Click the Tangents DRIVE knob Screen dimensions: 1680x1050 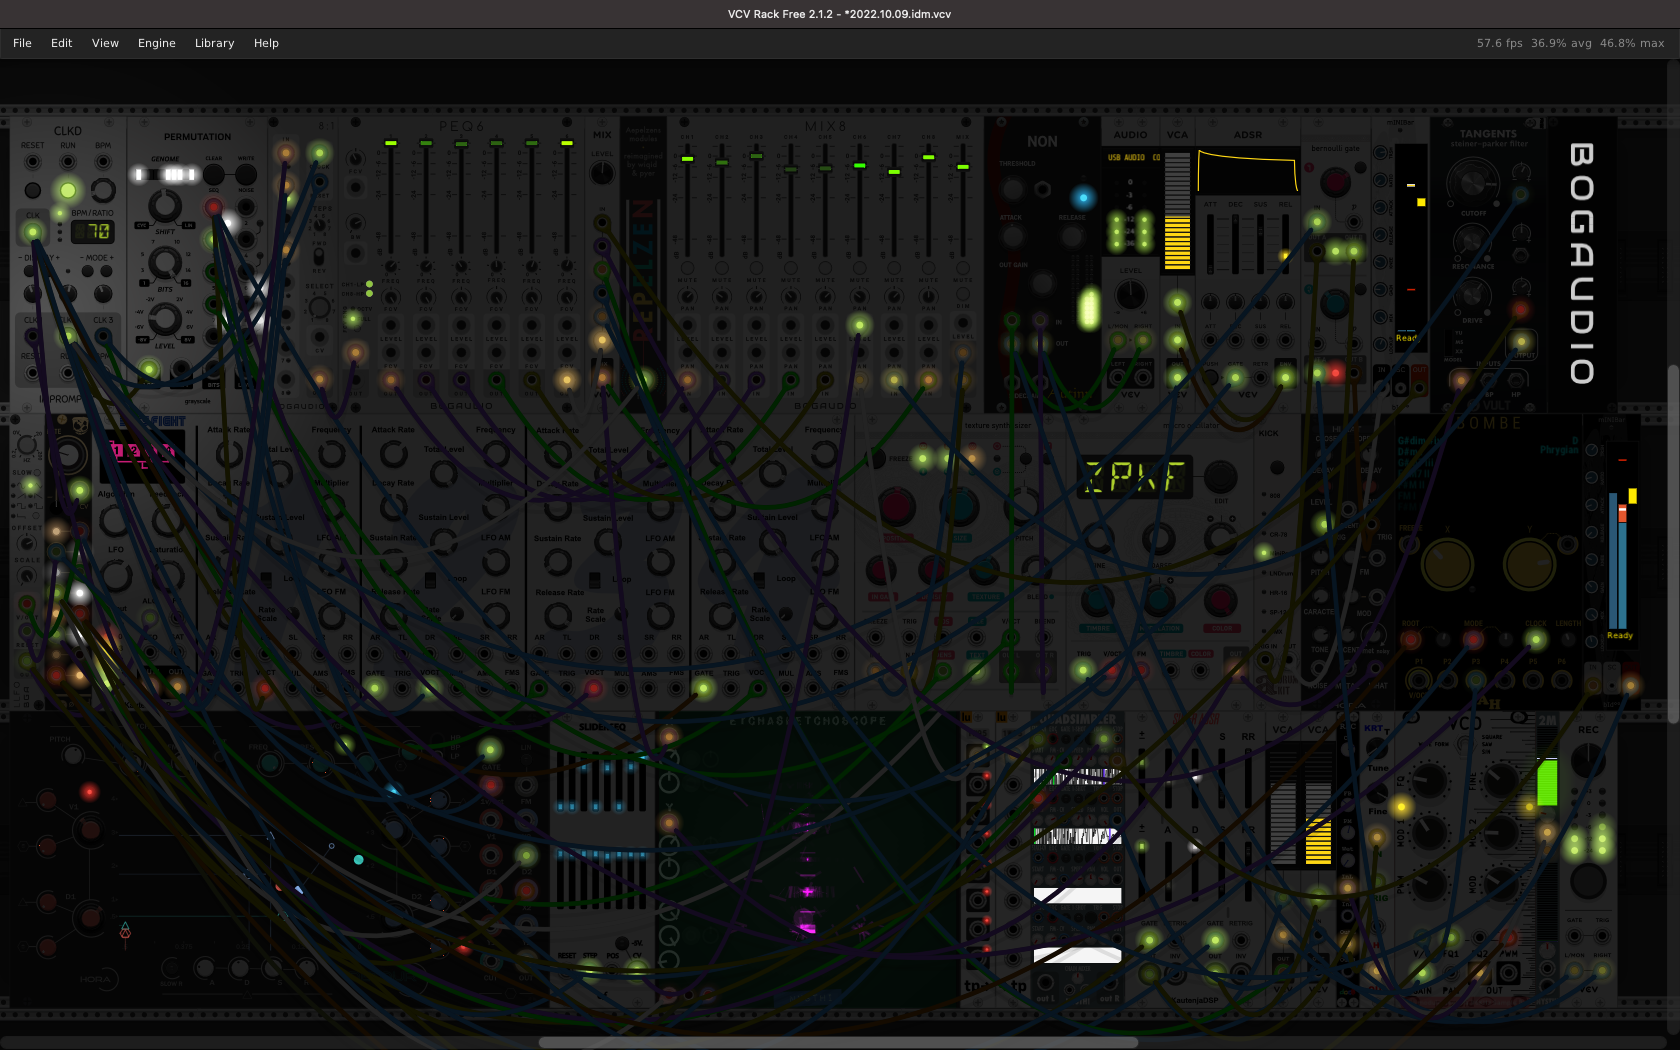(x=1471, y=296)
